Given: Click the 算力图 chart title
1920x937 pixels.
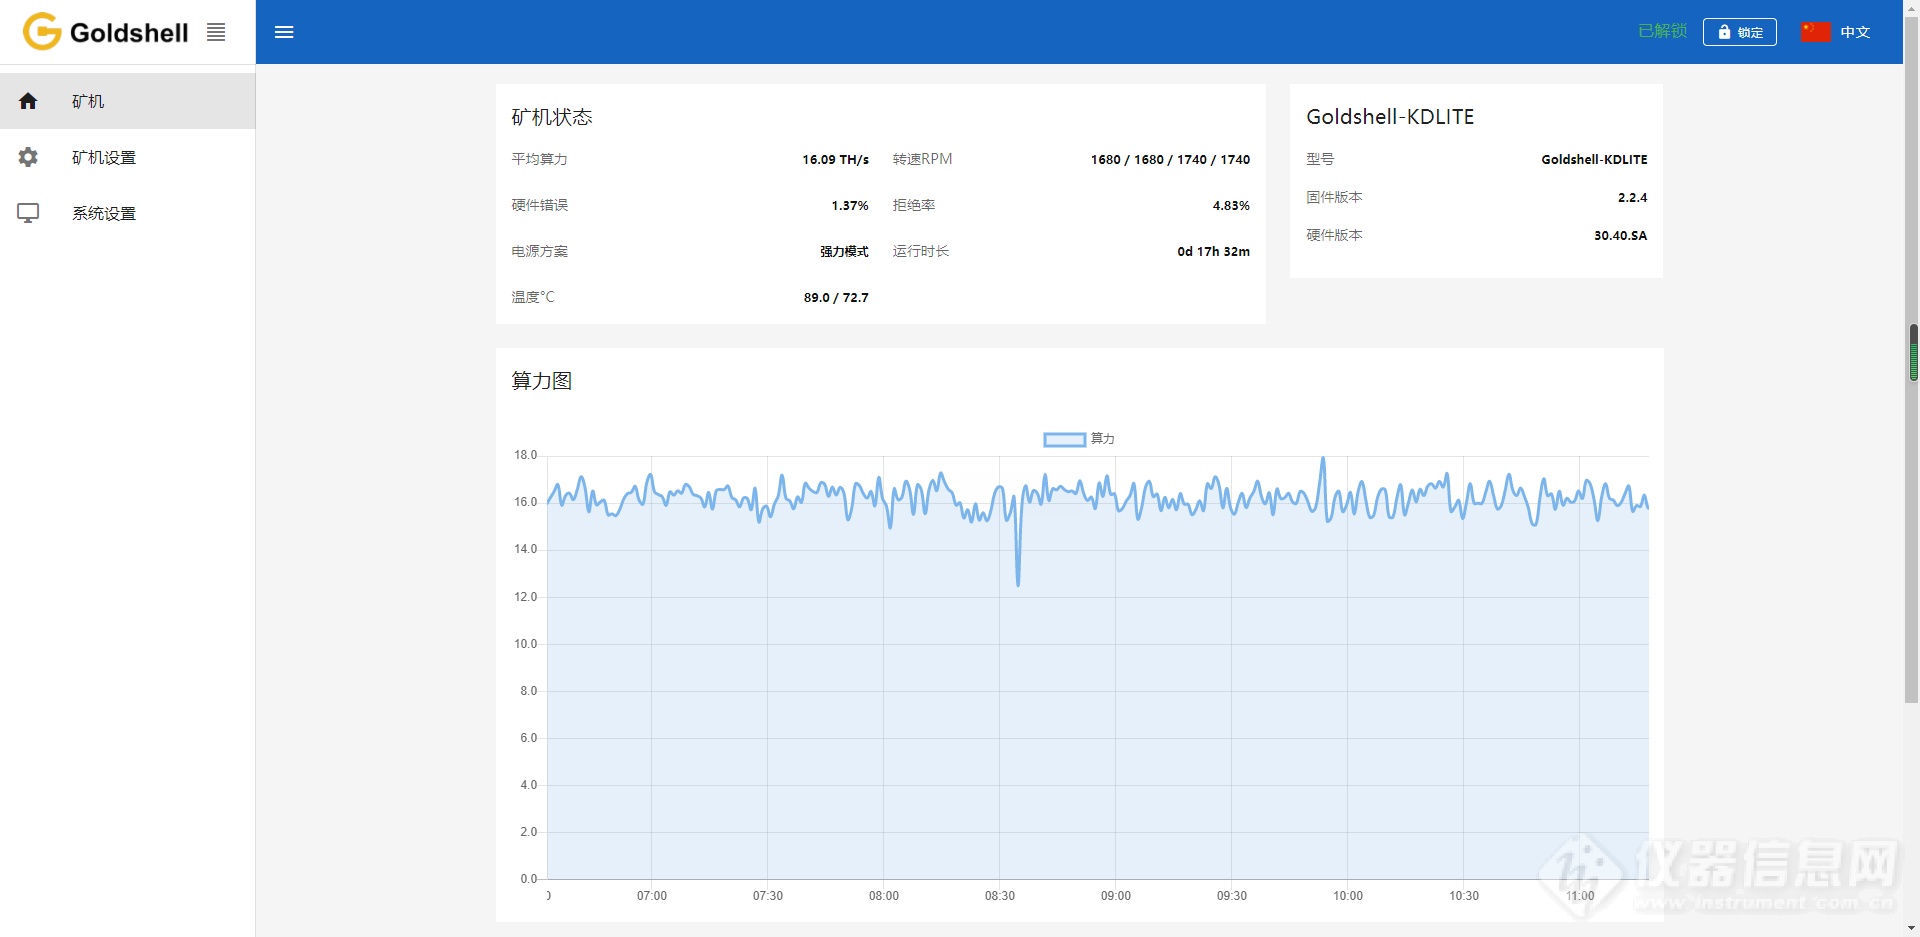Looking at the screenshot, I should [542, 380].
